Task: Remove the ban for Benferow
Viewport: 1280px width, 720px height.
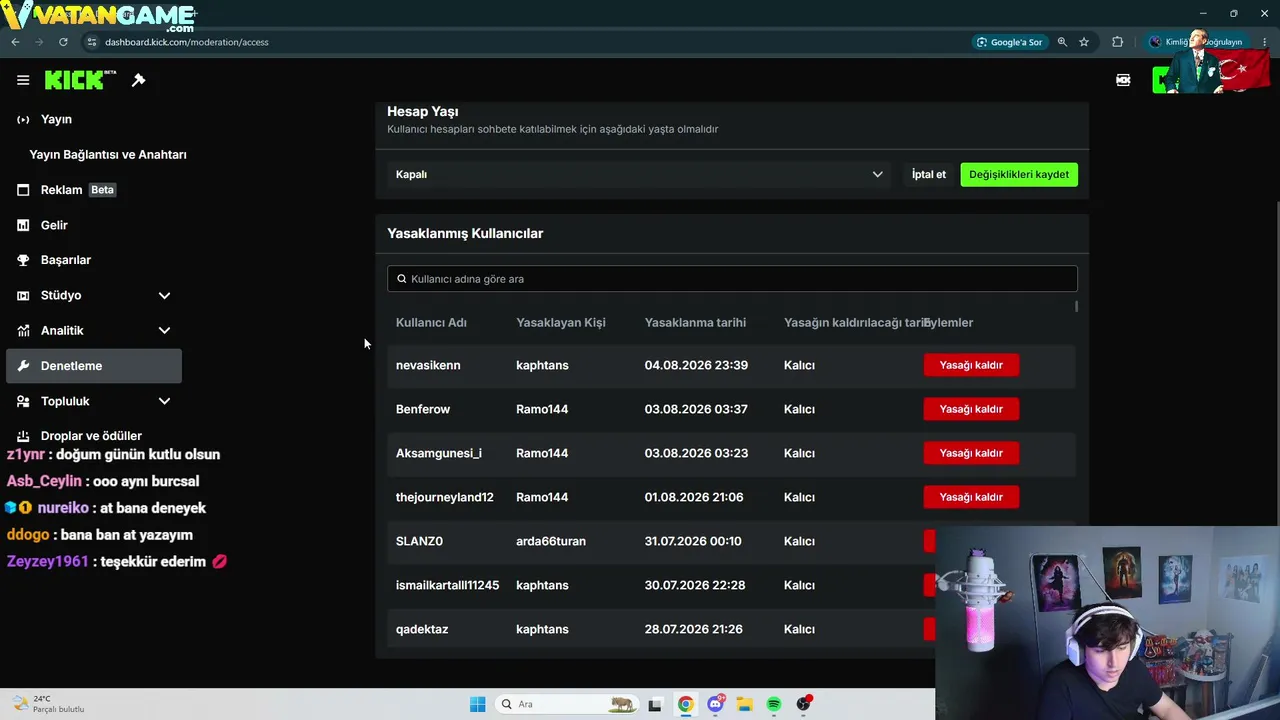Action: [x=971, y=409]
